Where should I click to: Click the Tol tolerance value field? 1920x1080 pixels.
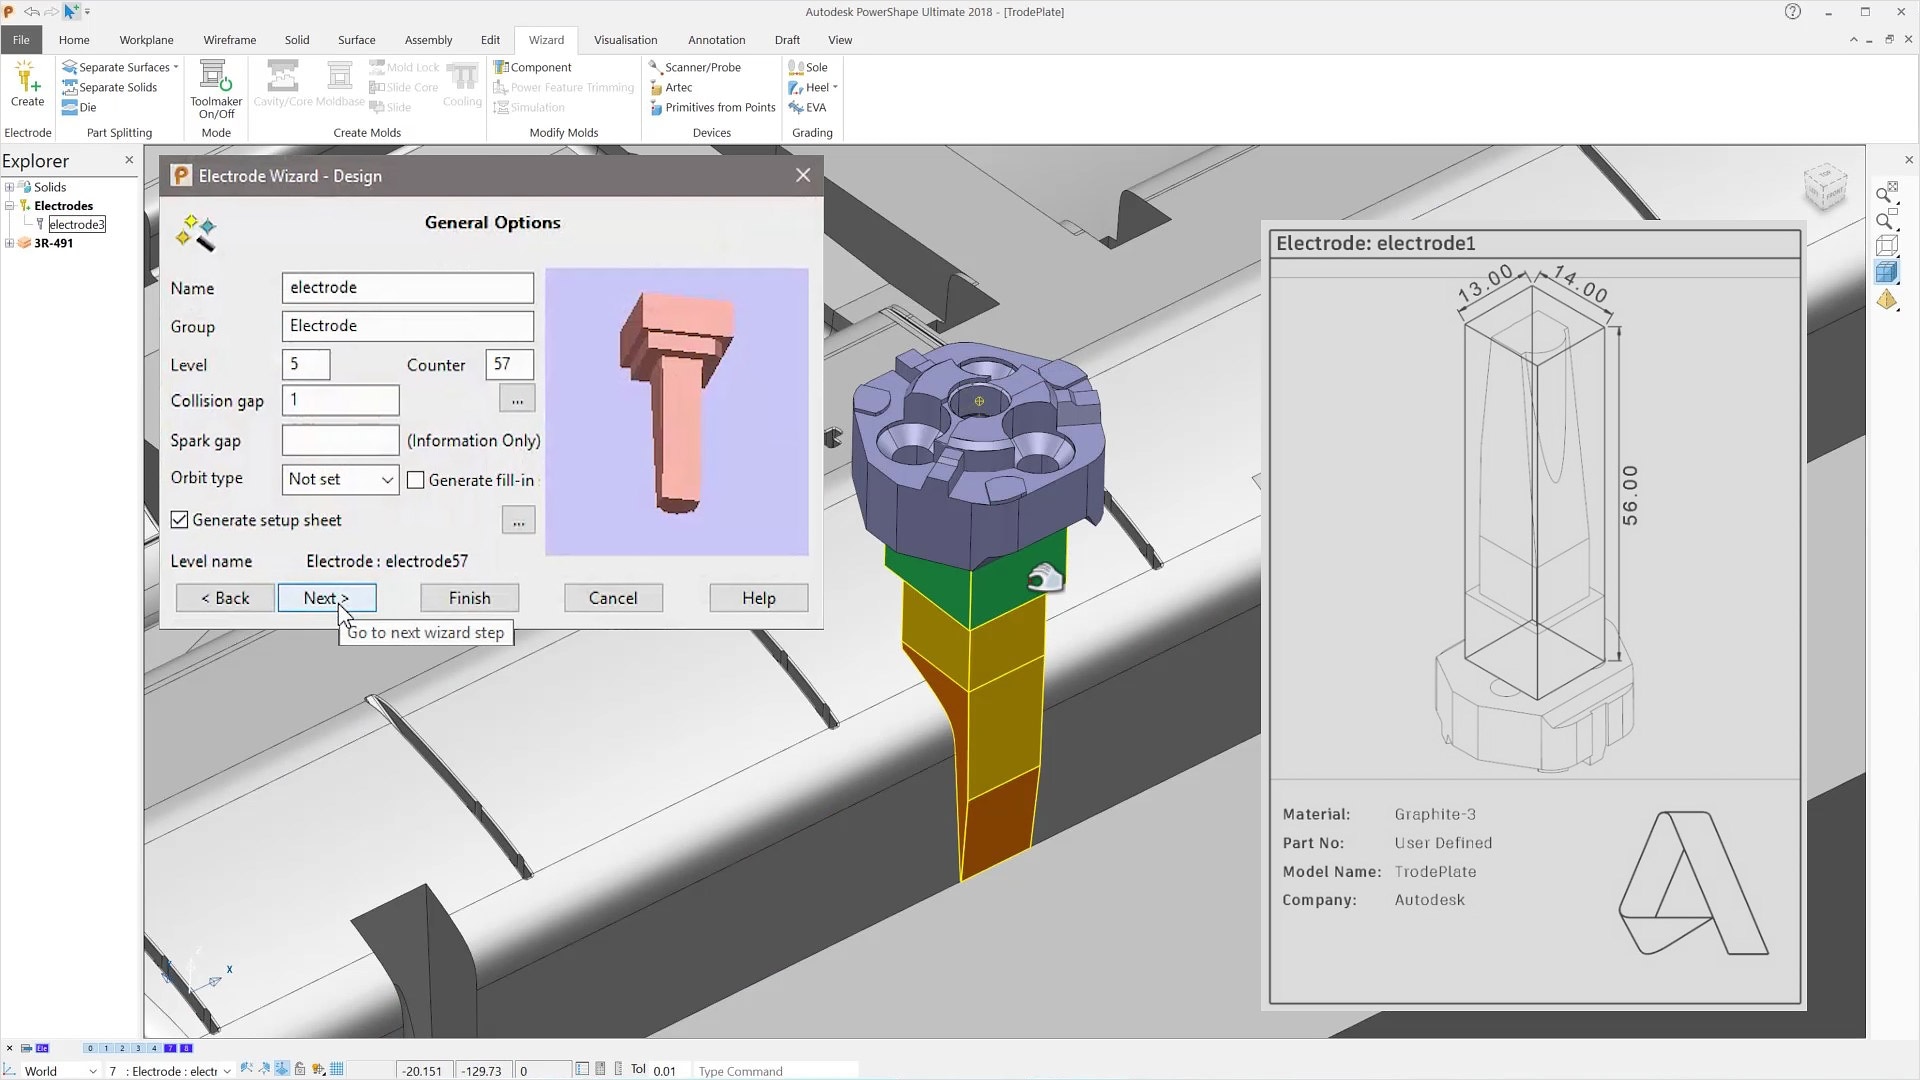click(x=668, y=1070)
